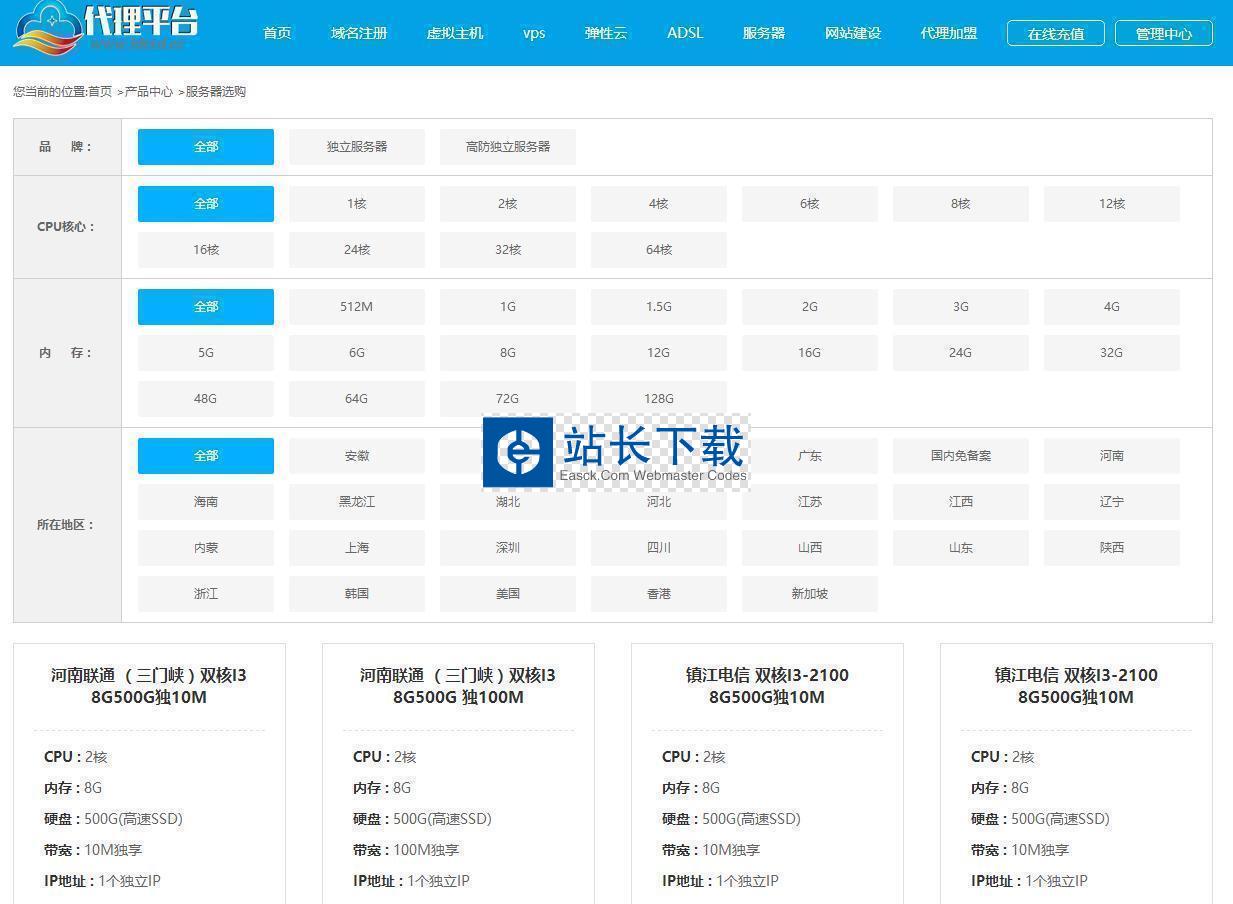Open the 管理中心 button in the header
The width and height of the screenshot is (1233, 904).
pos(1163,33)
